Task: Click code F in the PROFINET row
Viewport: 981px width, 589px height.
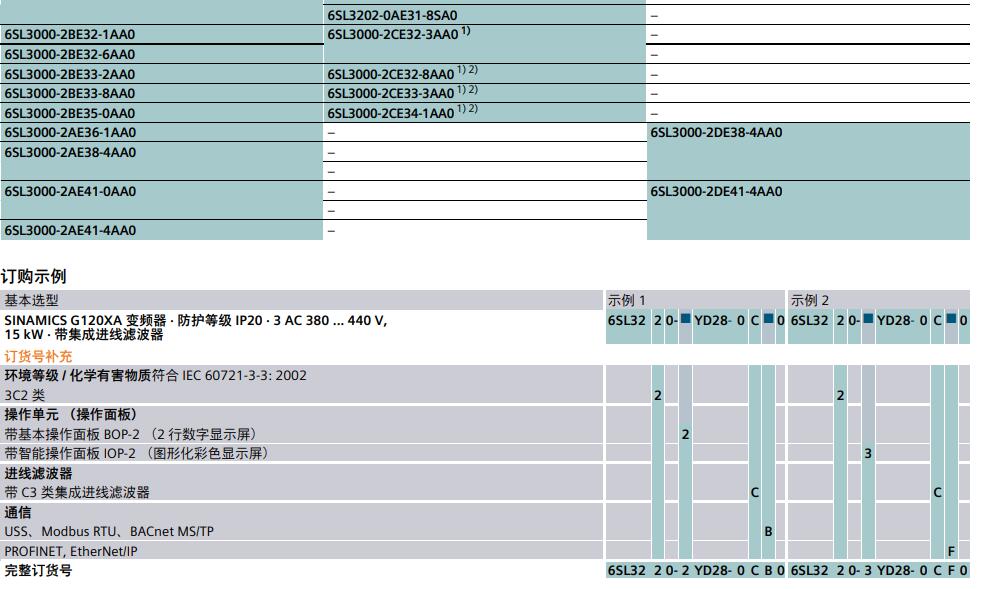Action: click(951, 551)
